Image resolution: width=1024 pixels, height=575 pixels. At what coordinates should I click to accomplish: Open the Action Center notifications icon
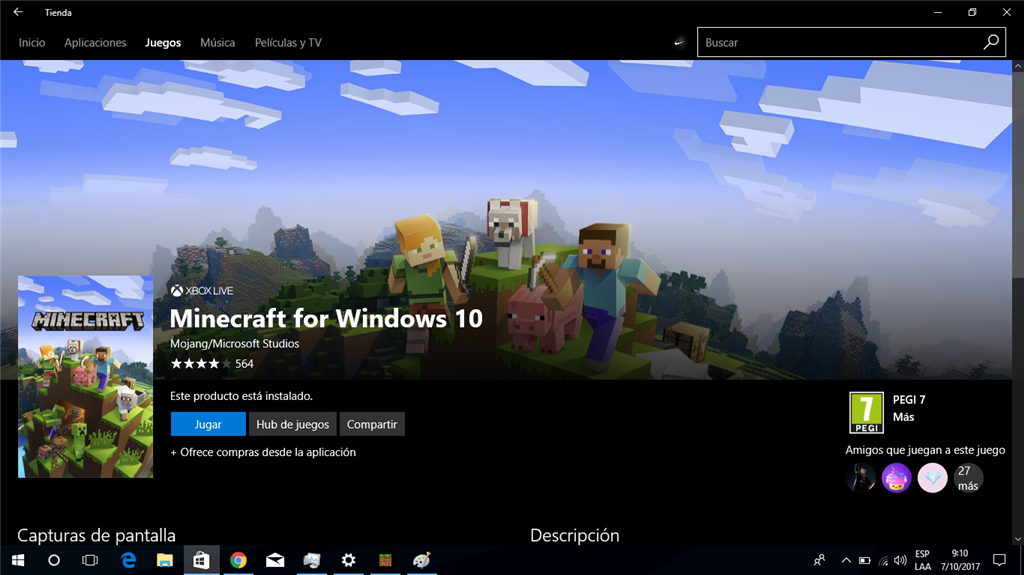pyautogui.click(x=999, y=561)
